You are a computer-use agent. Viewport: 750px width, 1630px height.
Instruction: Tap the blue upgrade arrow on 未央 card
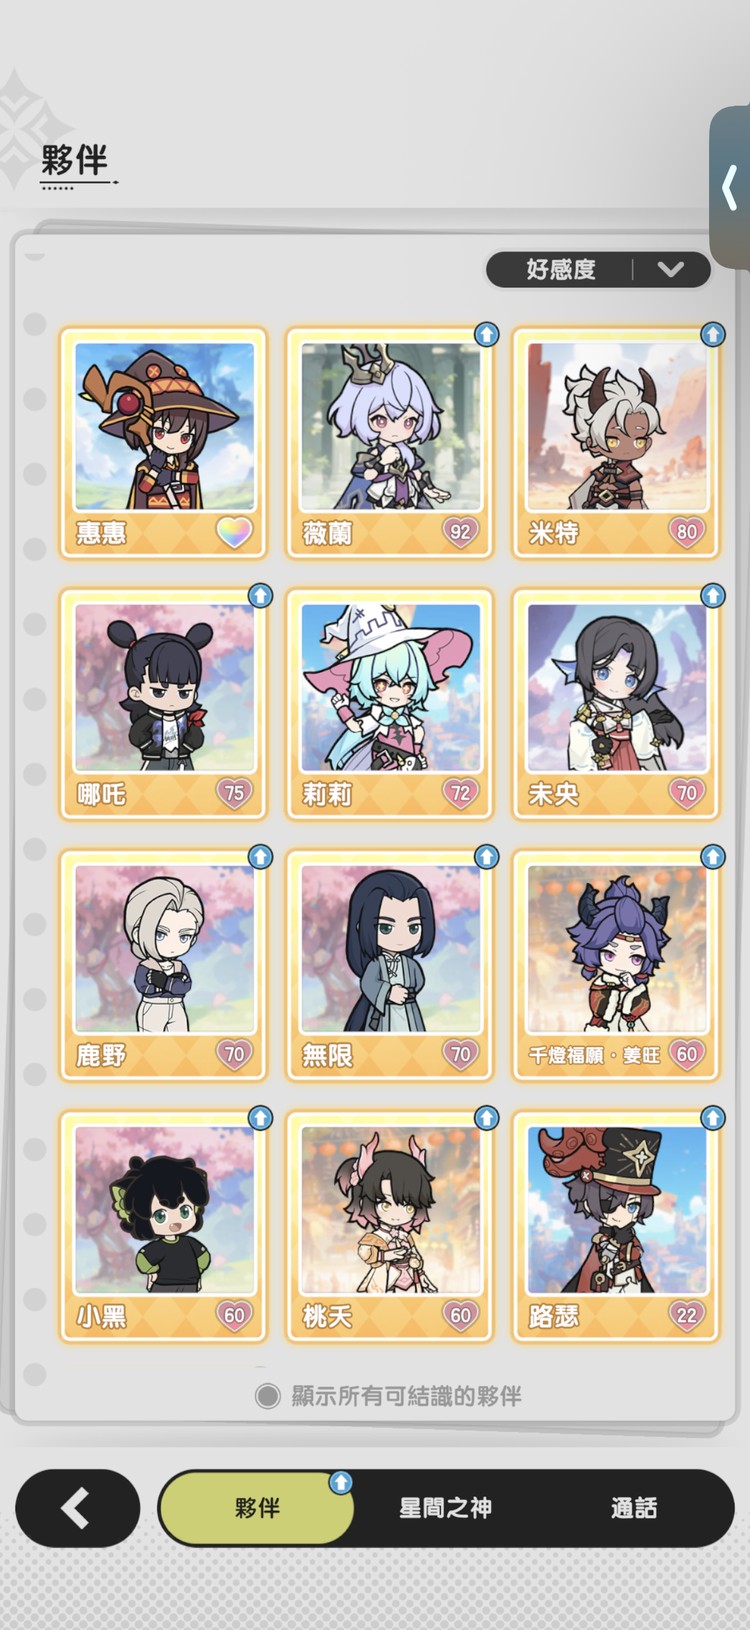click(712, 596)
